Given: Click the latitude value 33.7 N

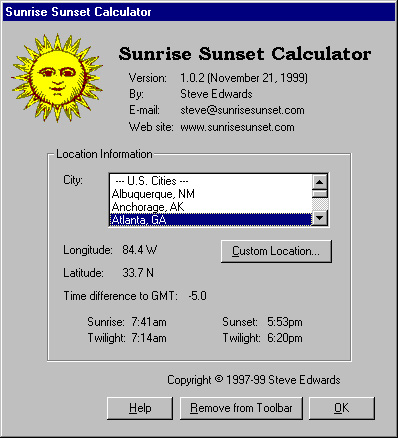Looking at the screenshot, I should (x=138, y=273).
